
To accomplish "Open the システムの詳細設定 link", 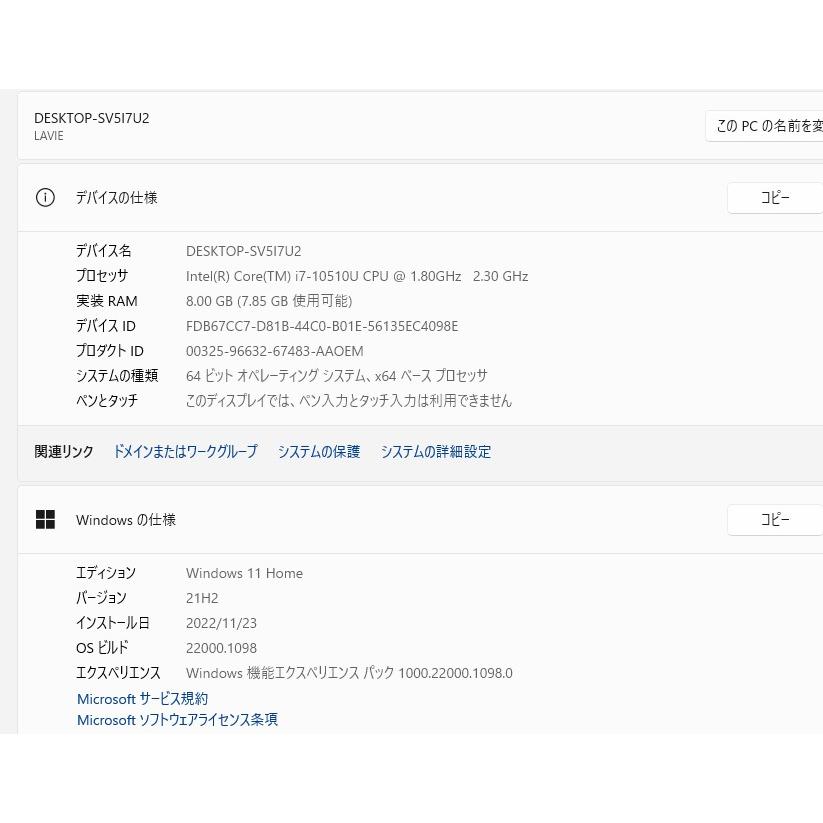I will [x=435, y=452].
